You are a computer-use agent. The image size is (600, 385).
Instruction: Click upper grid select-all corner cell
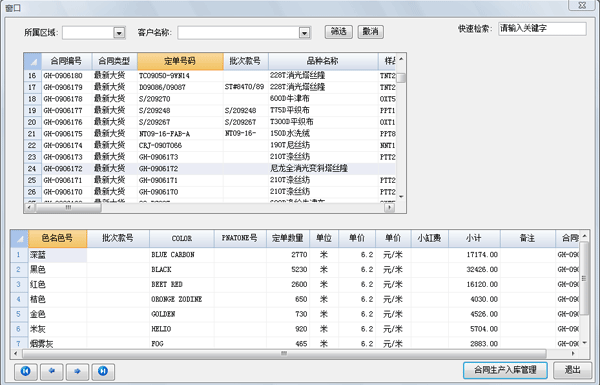(33, 61)
